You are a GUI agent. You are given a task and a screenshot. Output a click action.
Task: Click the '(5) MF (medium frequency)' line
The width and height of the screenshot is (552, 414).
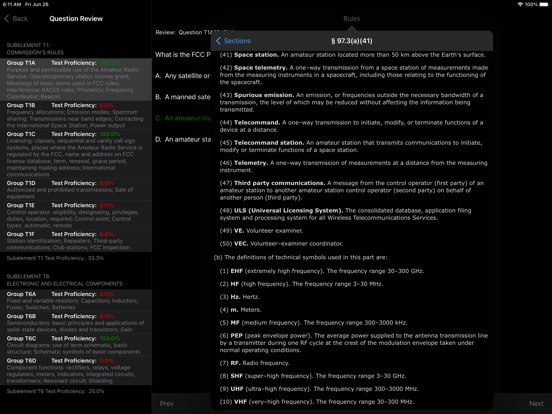pyautogui.click(x=313, y=322)
